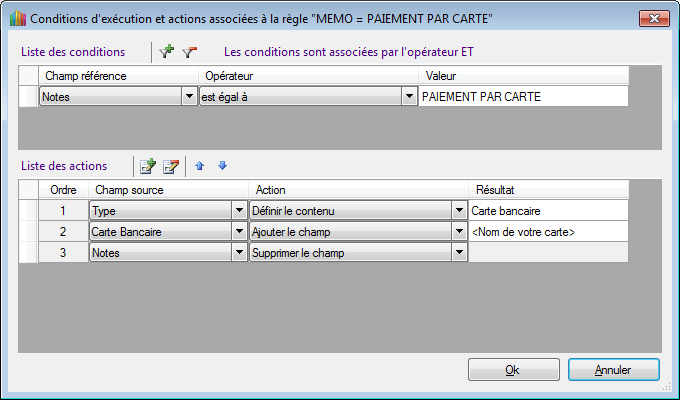Click the 'Champ référence' column header

pyautogui.click(x=118, y=76)
